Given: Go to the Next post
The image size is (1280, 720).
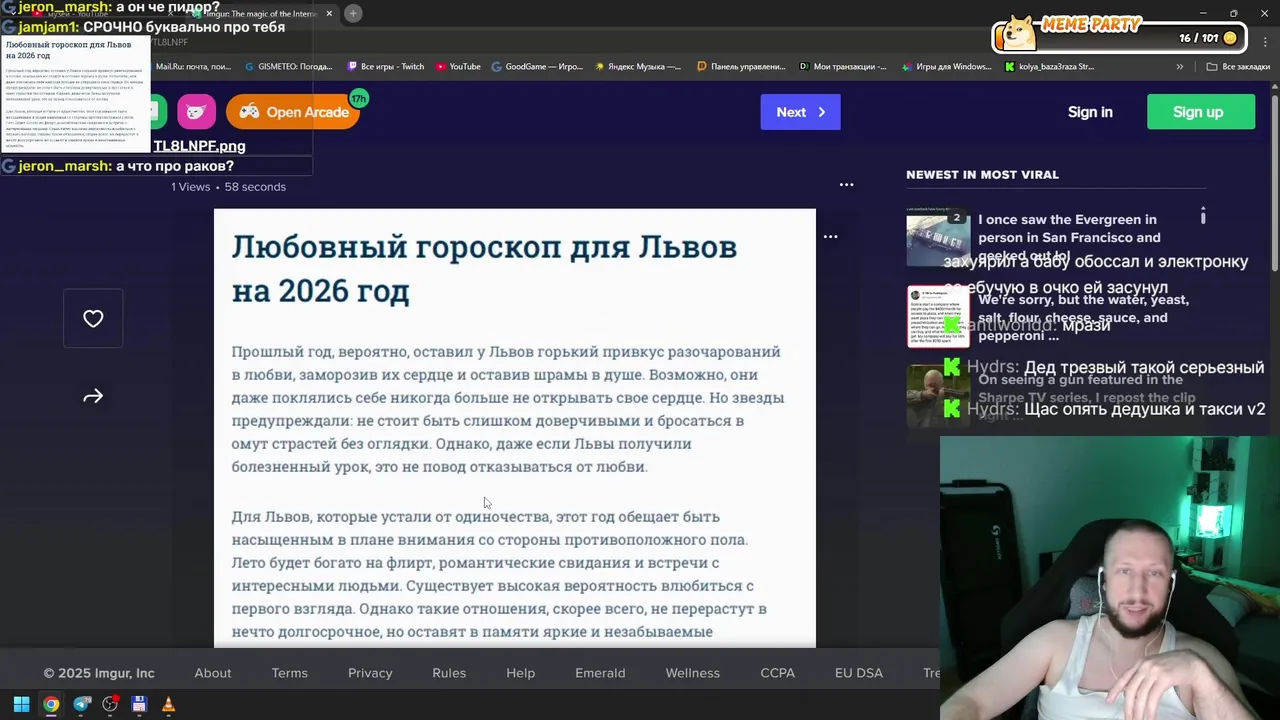Looking at the screenshot, I should pos(800,112).
